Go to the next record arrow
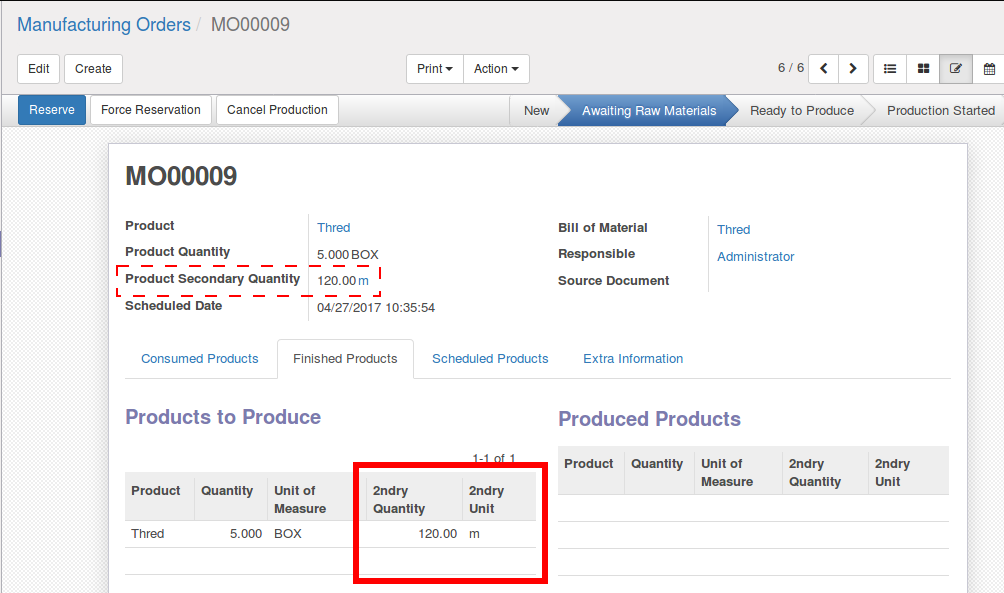 (x=853, y=69)
